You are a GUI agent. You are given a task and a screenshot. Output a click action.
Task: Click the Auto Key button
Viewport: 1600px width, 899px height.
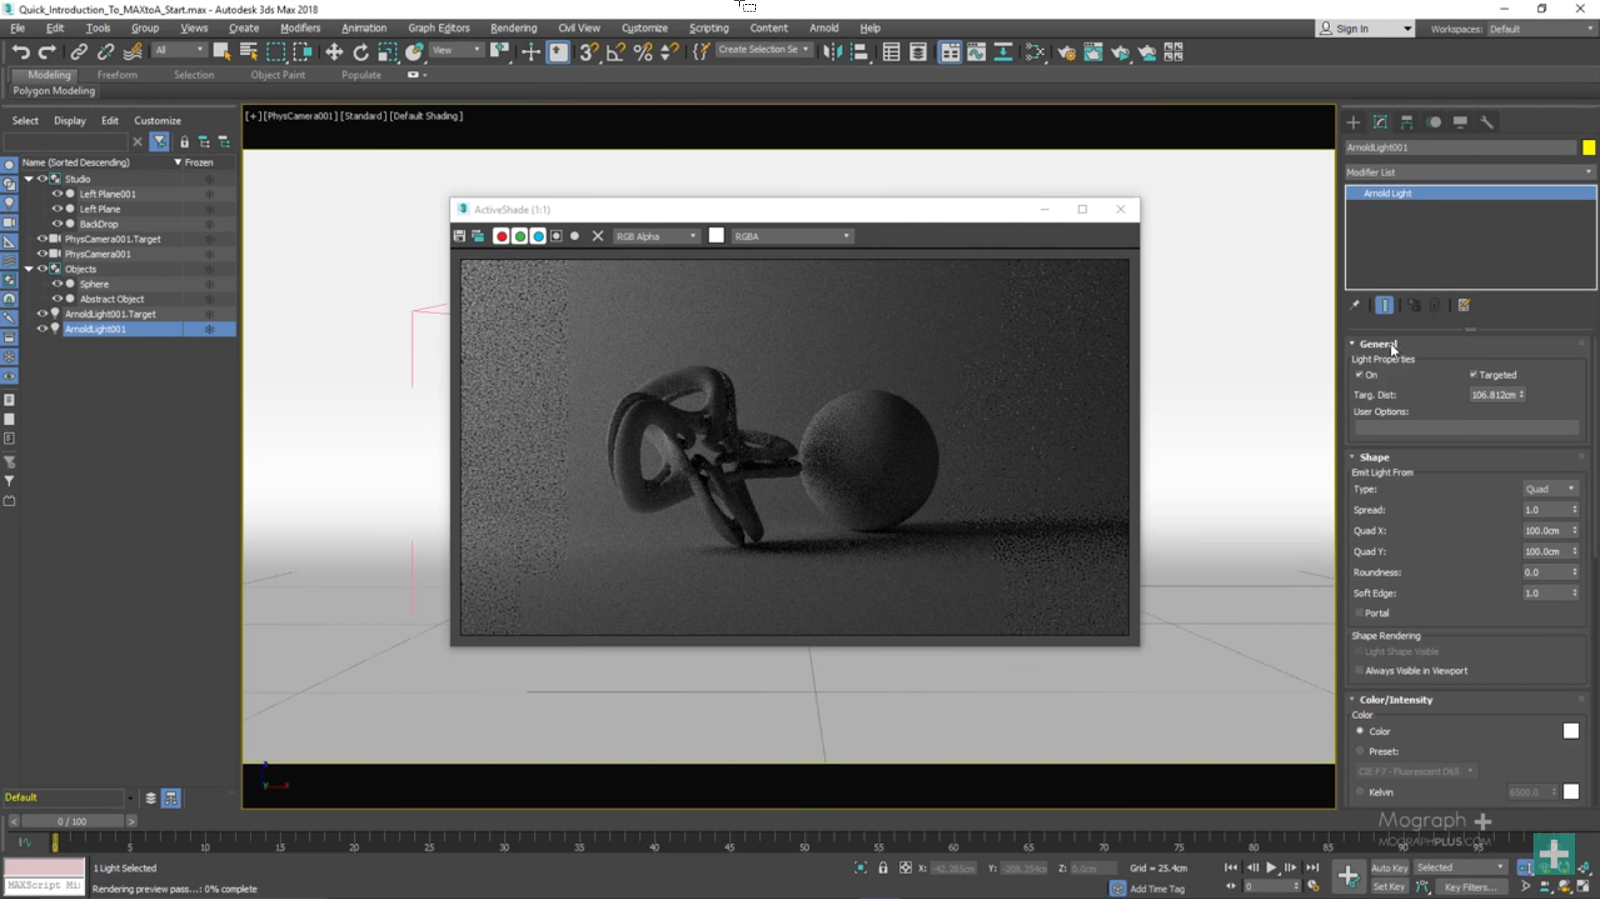1389,868
